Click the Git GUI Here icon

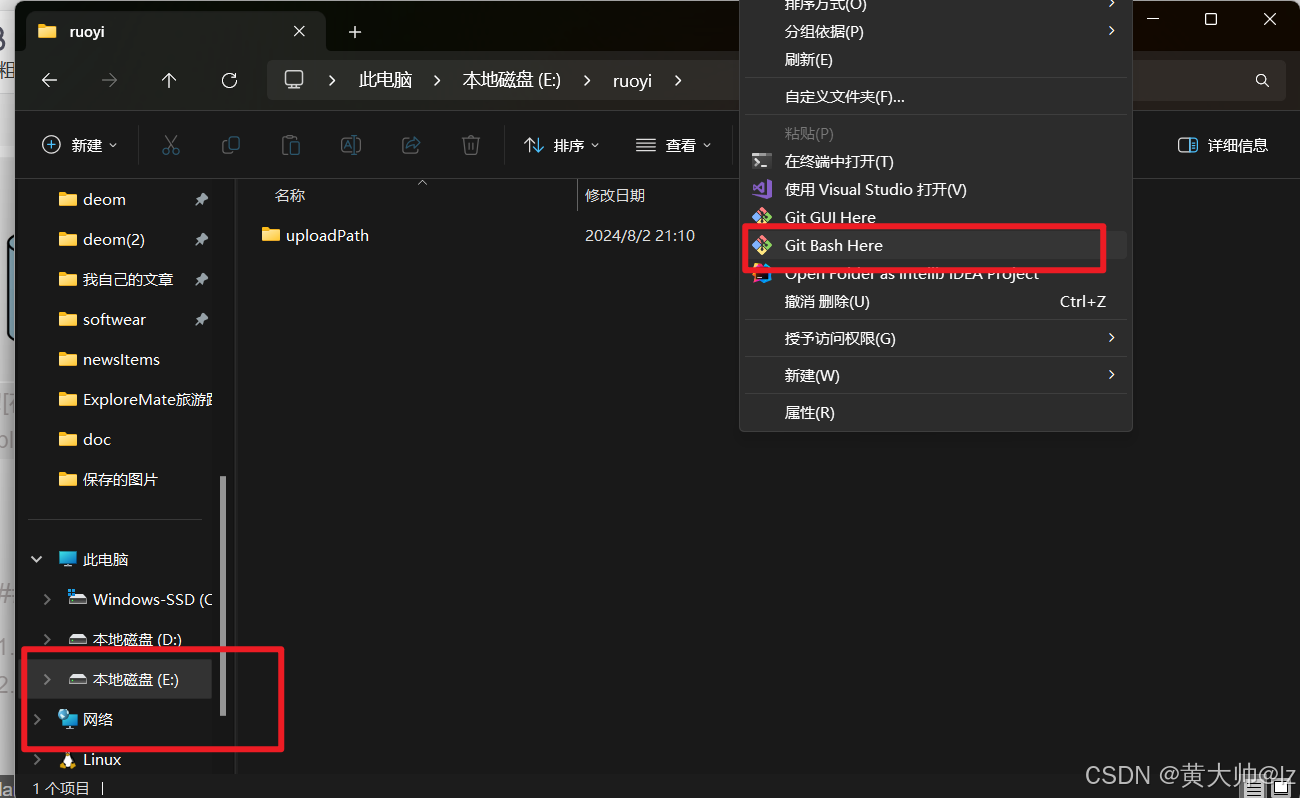click(x=762, y=217)
